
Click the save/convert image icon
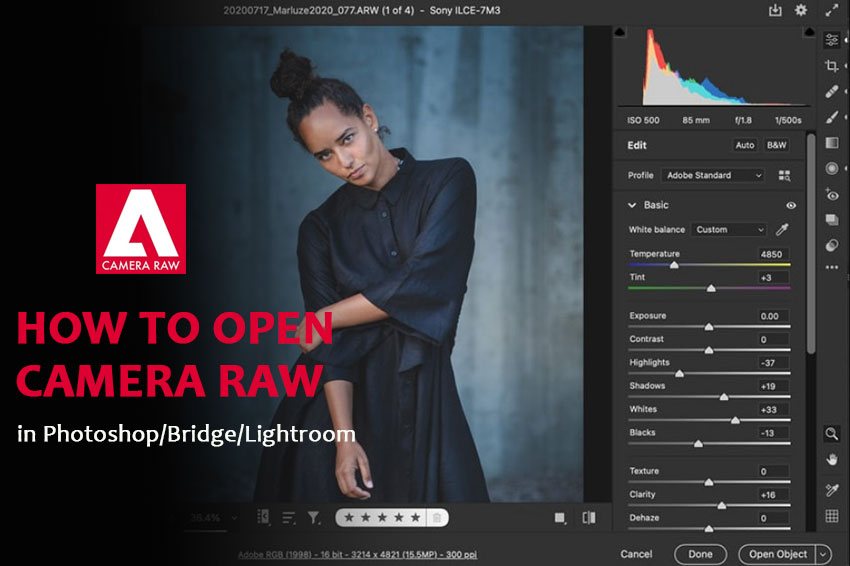(775, 10)
